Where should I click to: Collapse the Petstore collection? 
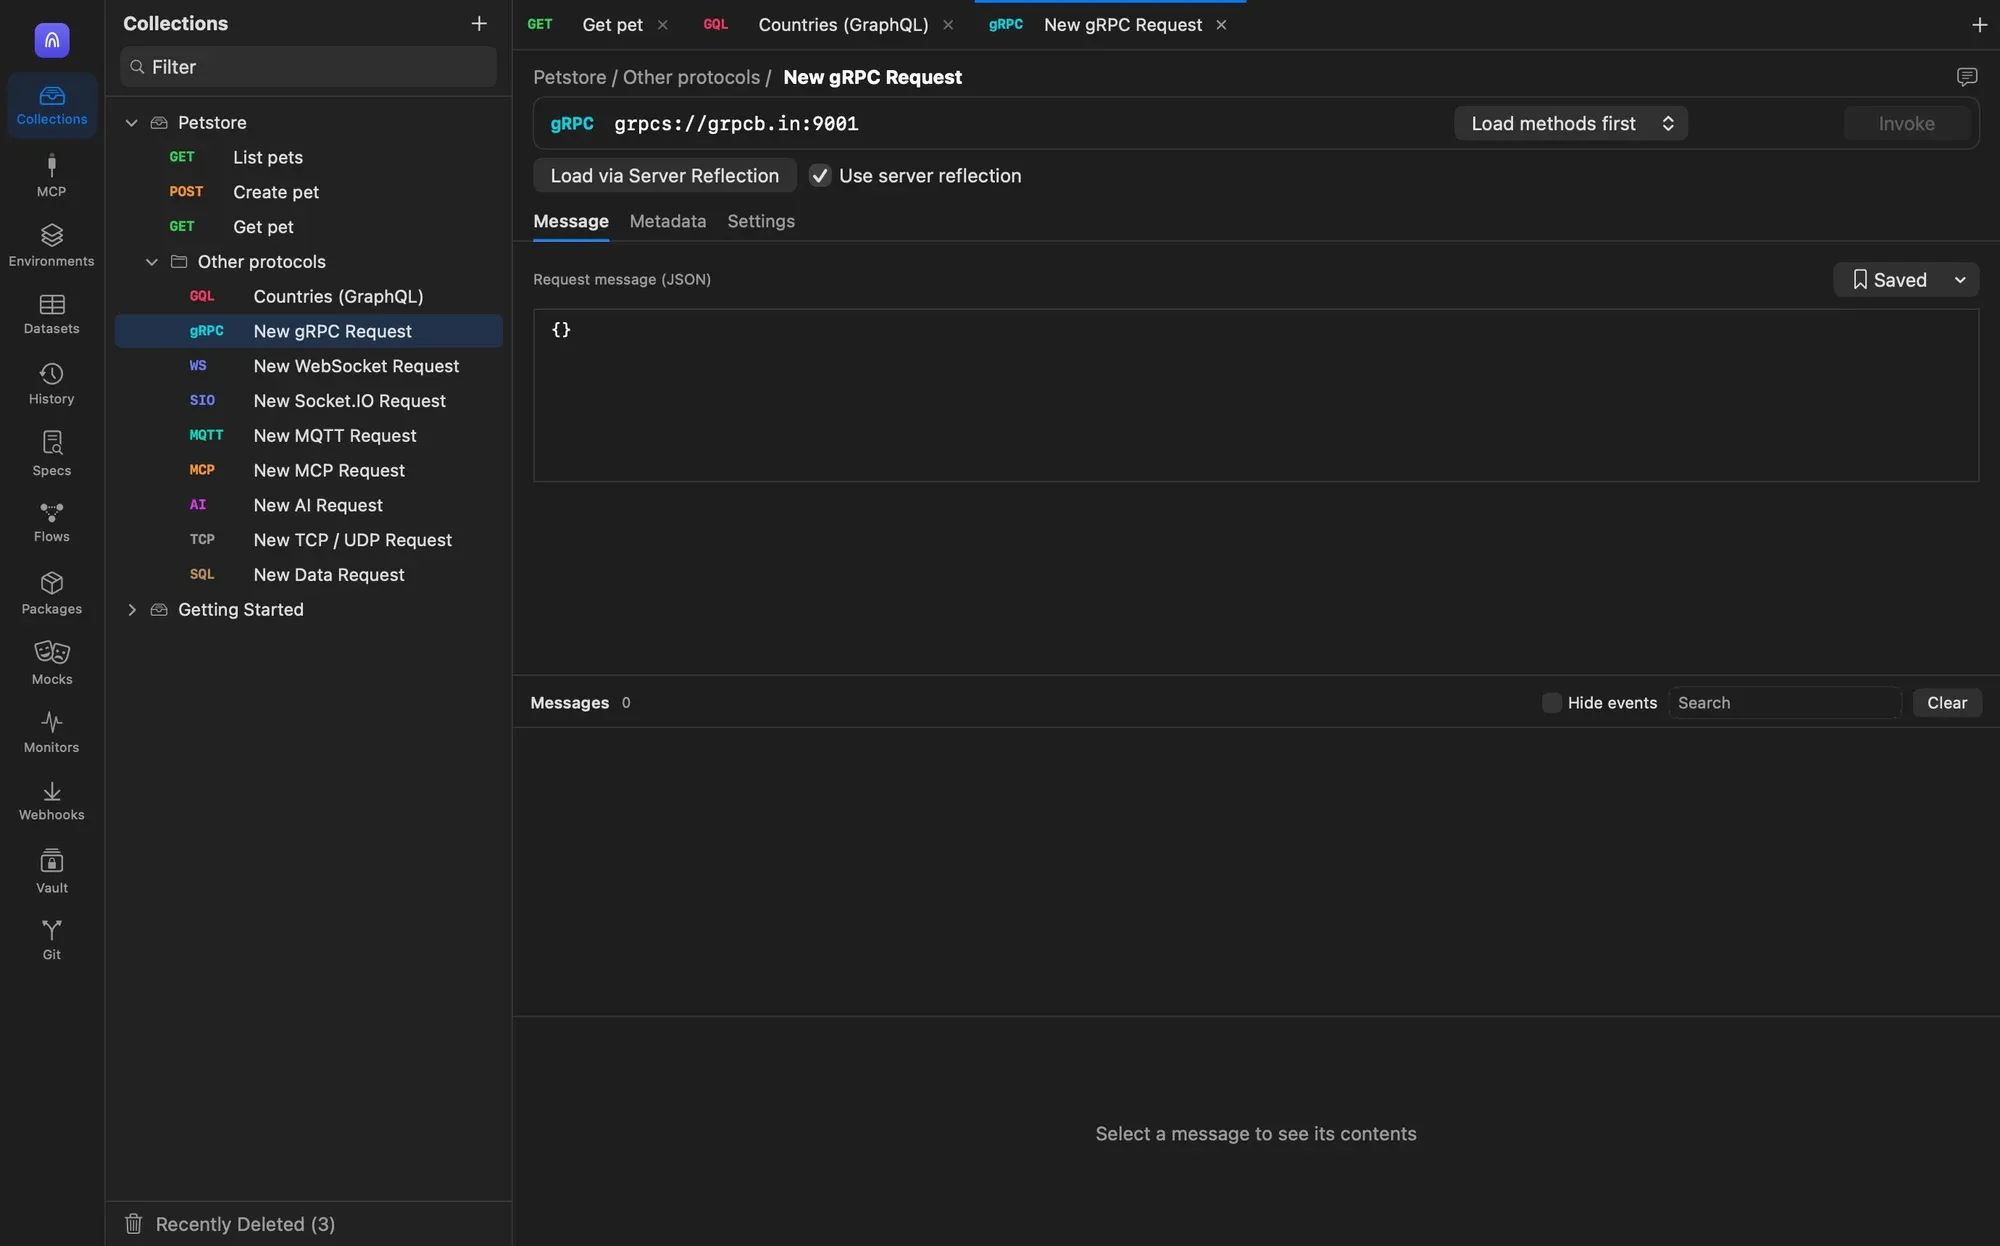pyautogui.click(x=131, y=123)
